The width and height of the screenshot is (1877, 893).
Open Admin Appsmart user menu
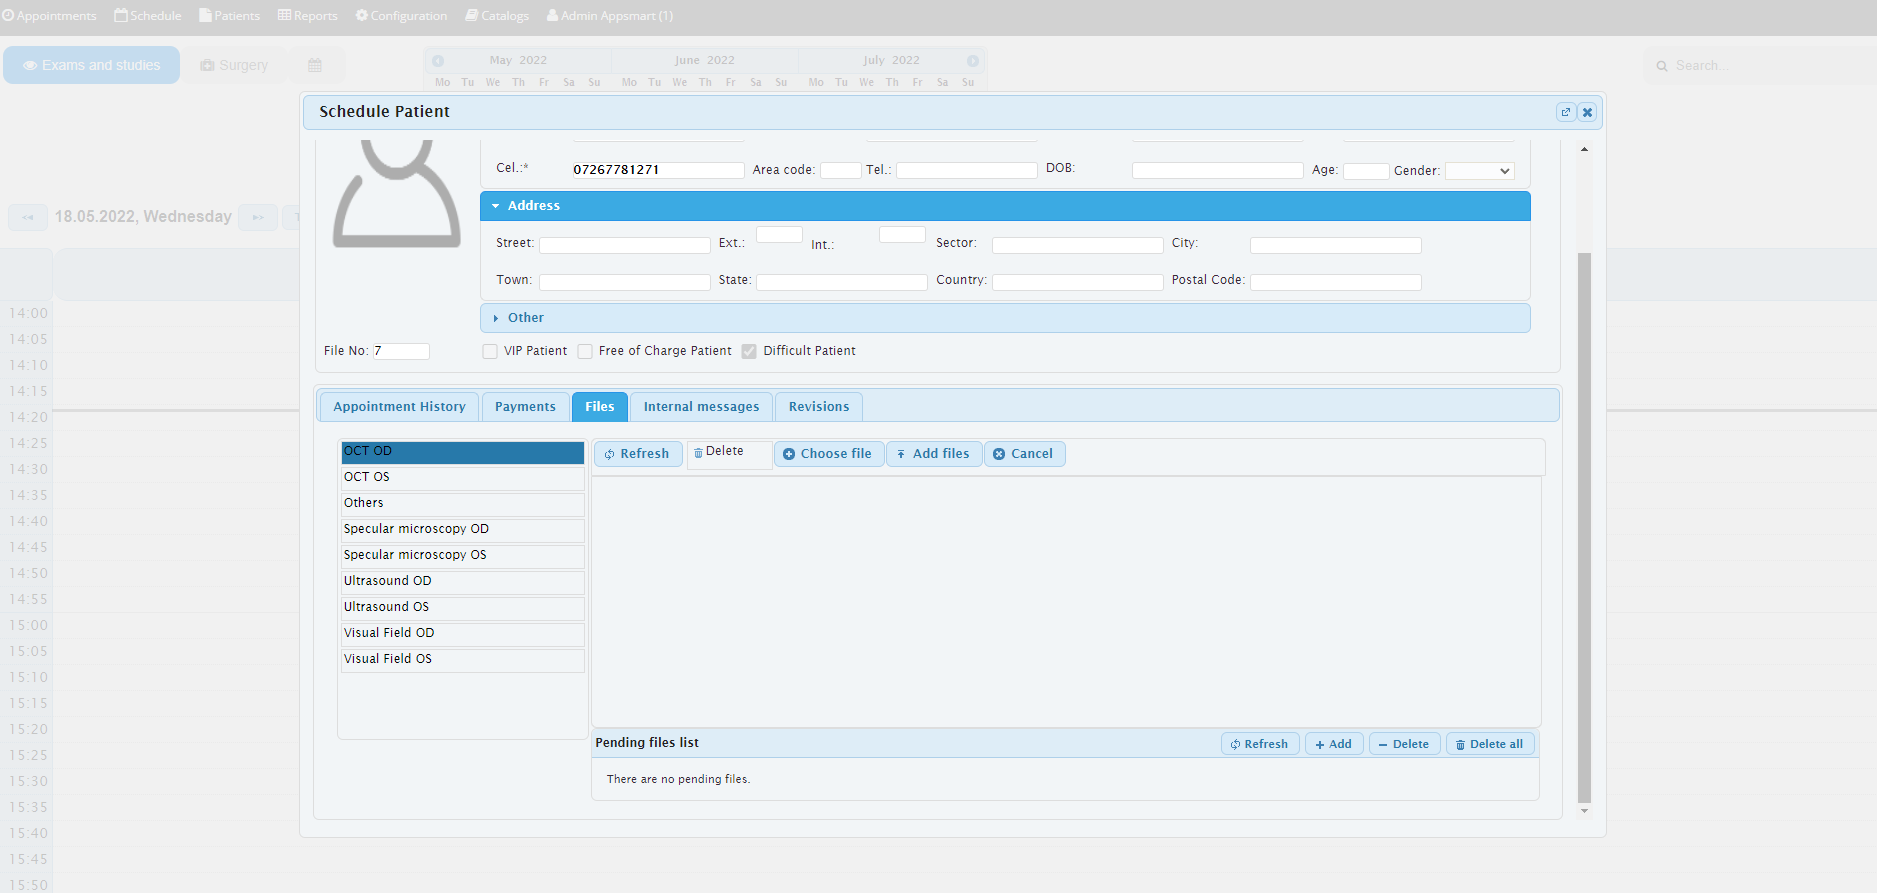(609, 16)
